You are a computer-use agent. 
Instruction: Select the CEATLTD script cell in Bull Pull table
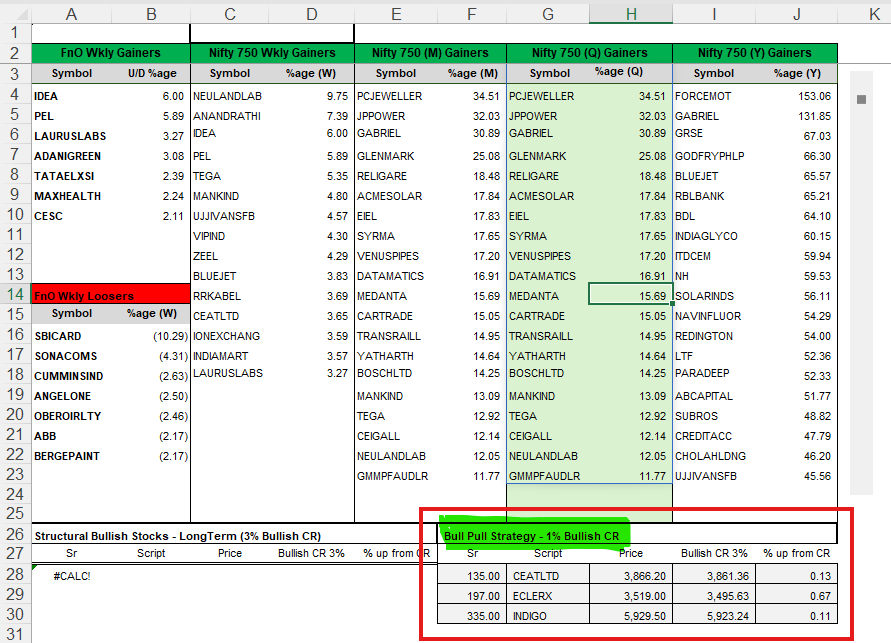548,576
